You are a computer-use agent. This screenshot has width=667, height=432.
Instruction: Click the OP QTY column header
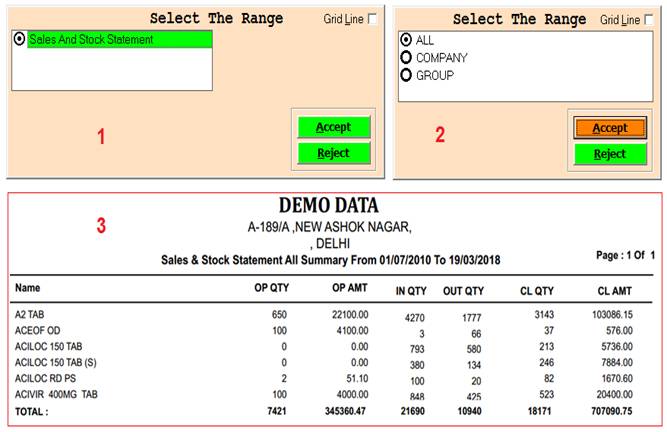(271, 289)
